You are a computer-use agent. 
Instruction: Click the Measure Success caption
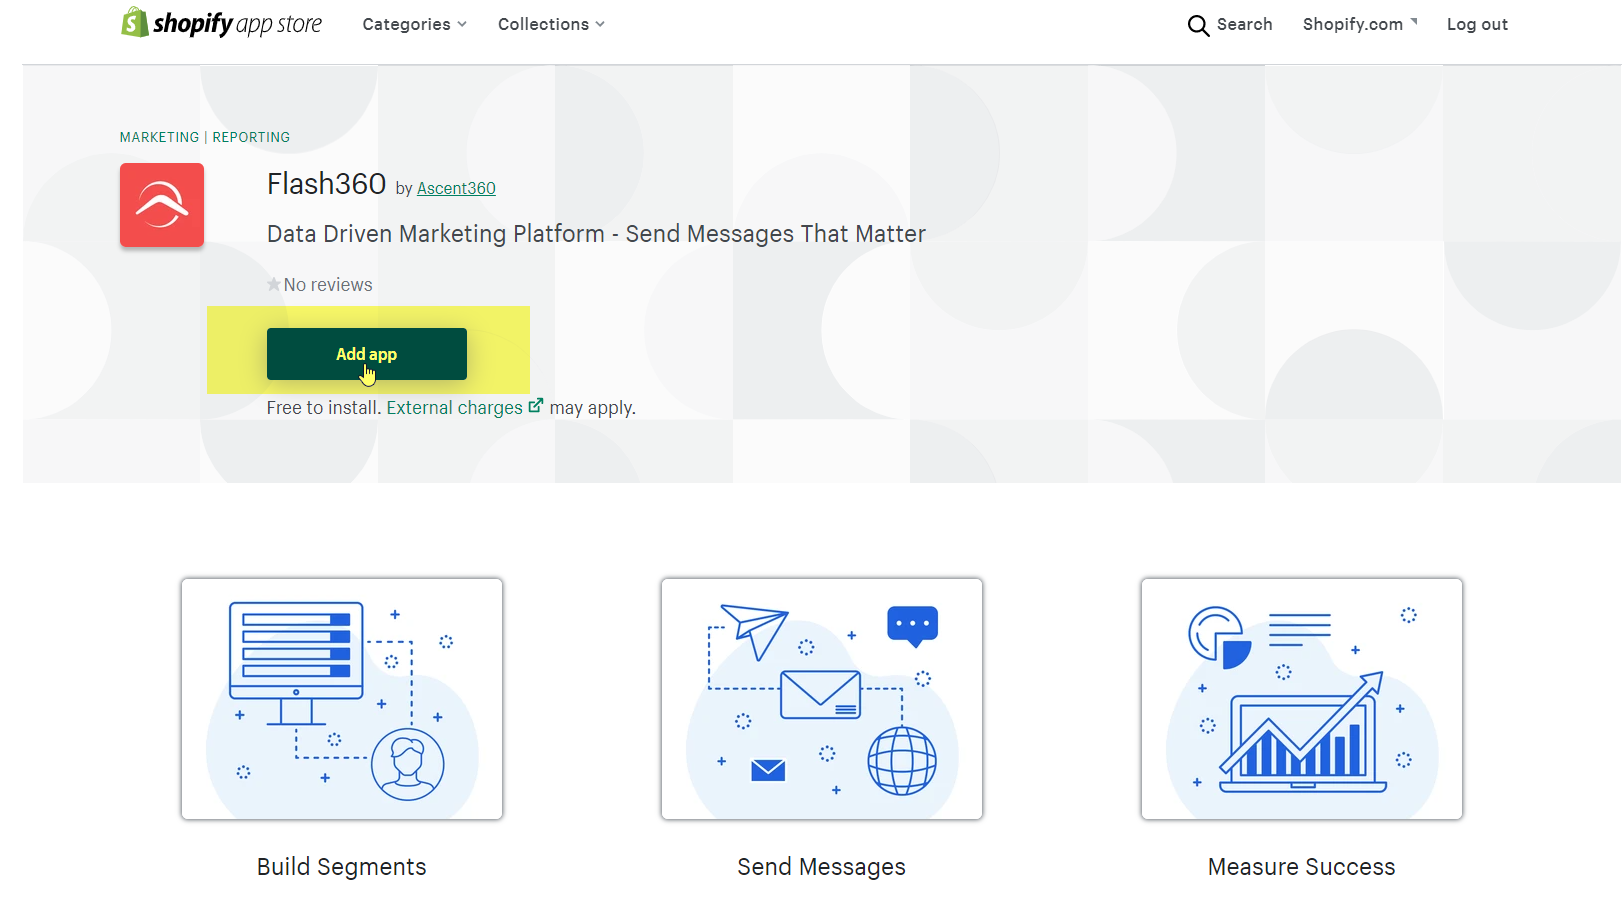(1302, 867)
